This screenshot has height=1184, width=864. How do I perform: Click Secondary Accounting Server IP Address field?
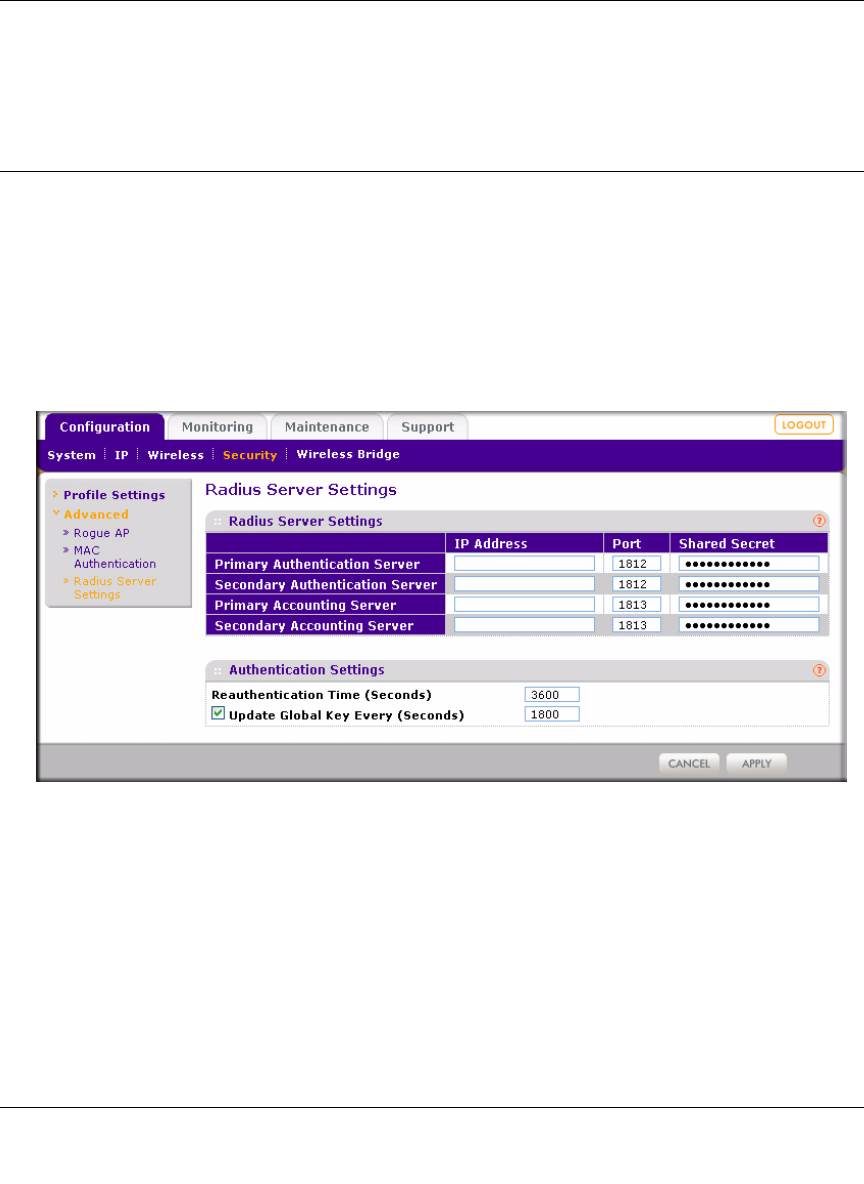coord(524,624)
